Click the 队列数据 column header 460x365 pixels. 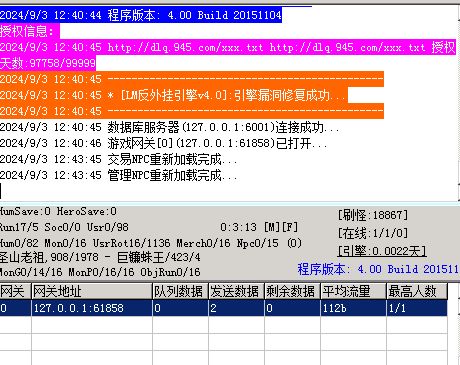coord(180,291)
